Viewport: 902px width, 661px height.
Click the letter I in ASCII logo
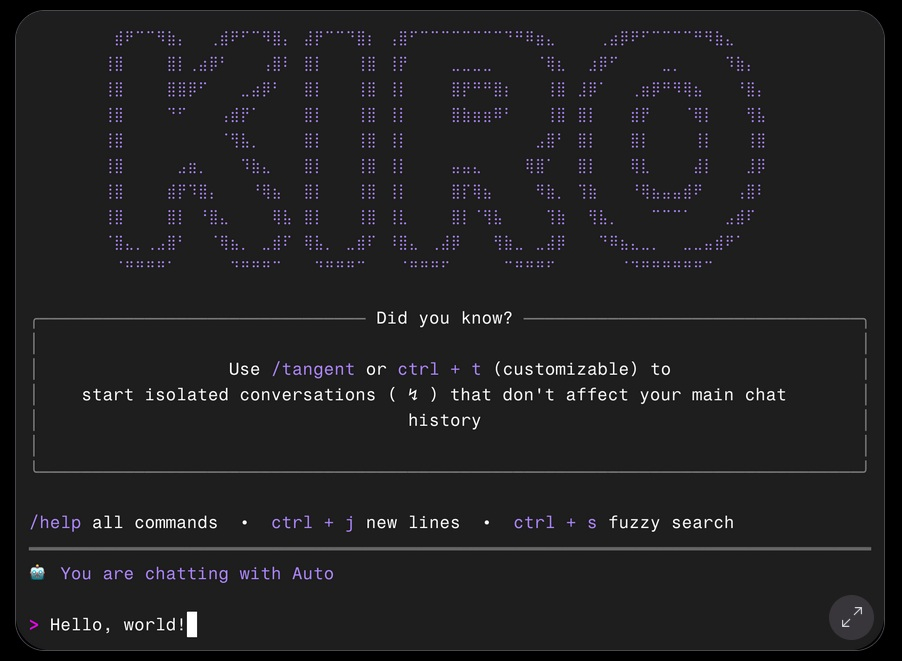pyautogui.click(x=340, y=150)
